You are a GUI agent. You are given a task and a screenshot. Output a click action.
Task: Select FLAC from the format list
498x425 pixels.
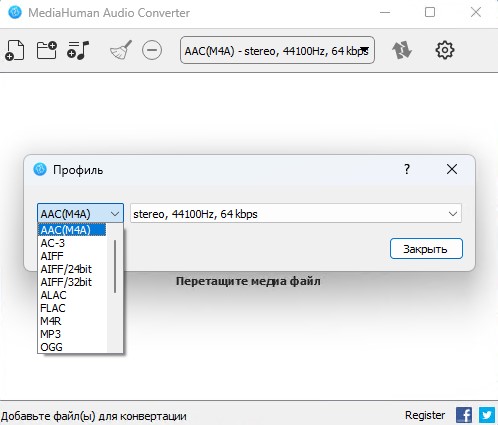point(72,308)
